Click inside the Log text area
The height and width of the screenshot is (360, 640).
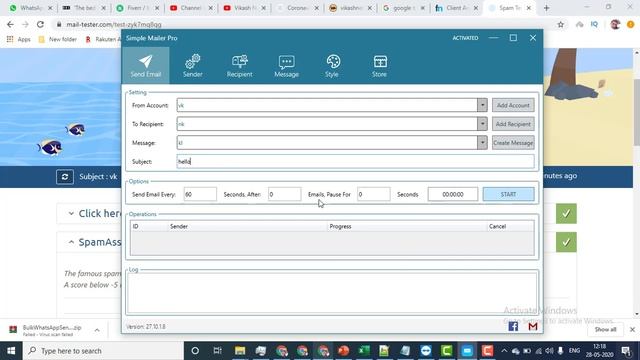point(332,293)
